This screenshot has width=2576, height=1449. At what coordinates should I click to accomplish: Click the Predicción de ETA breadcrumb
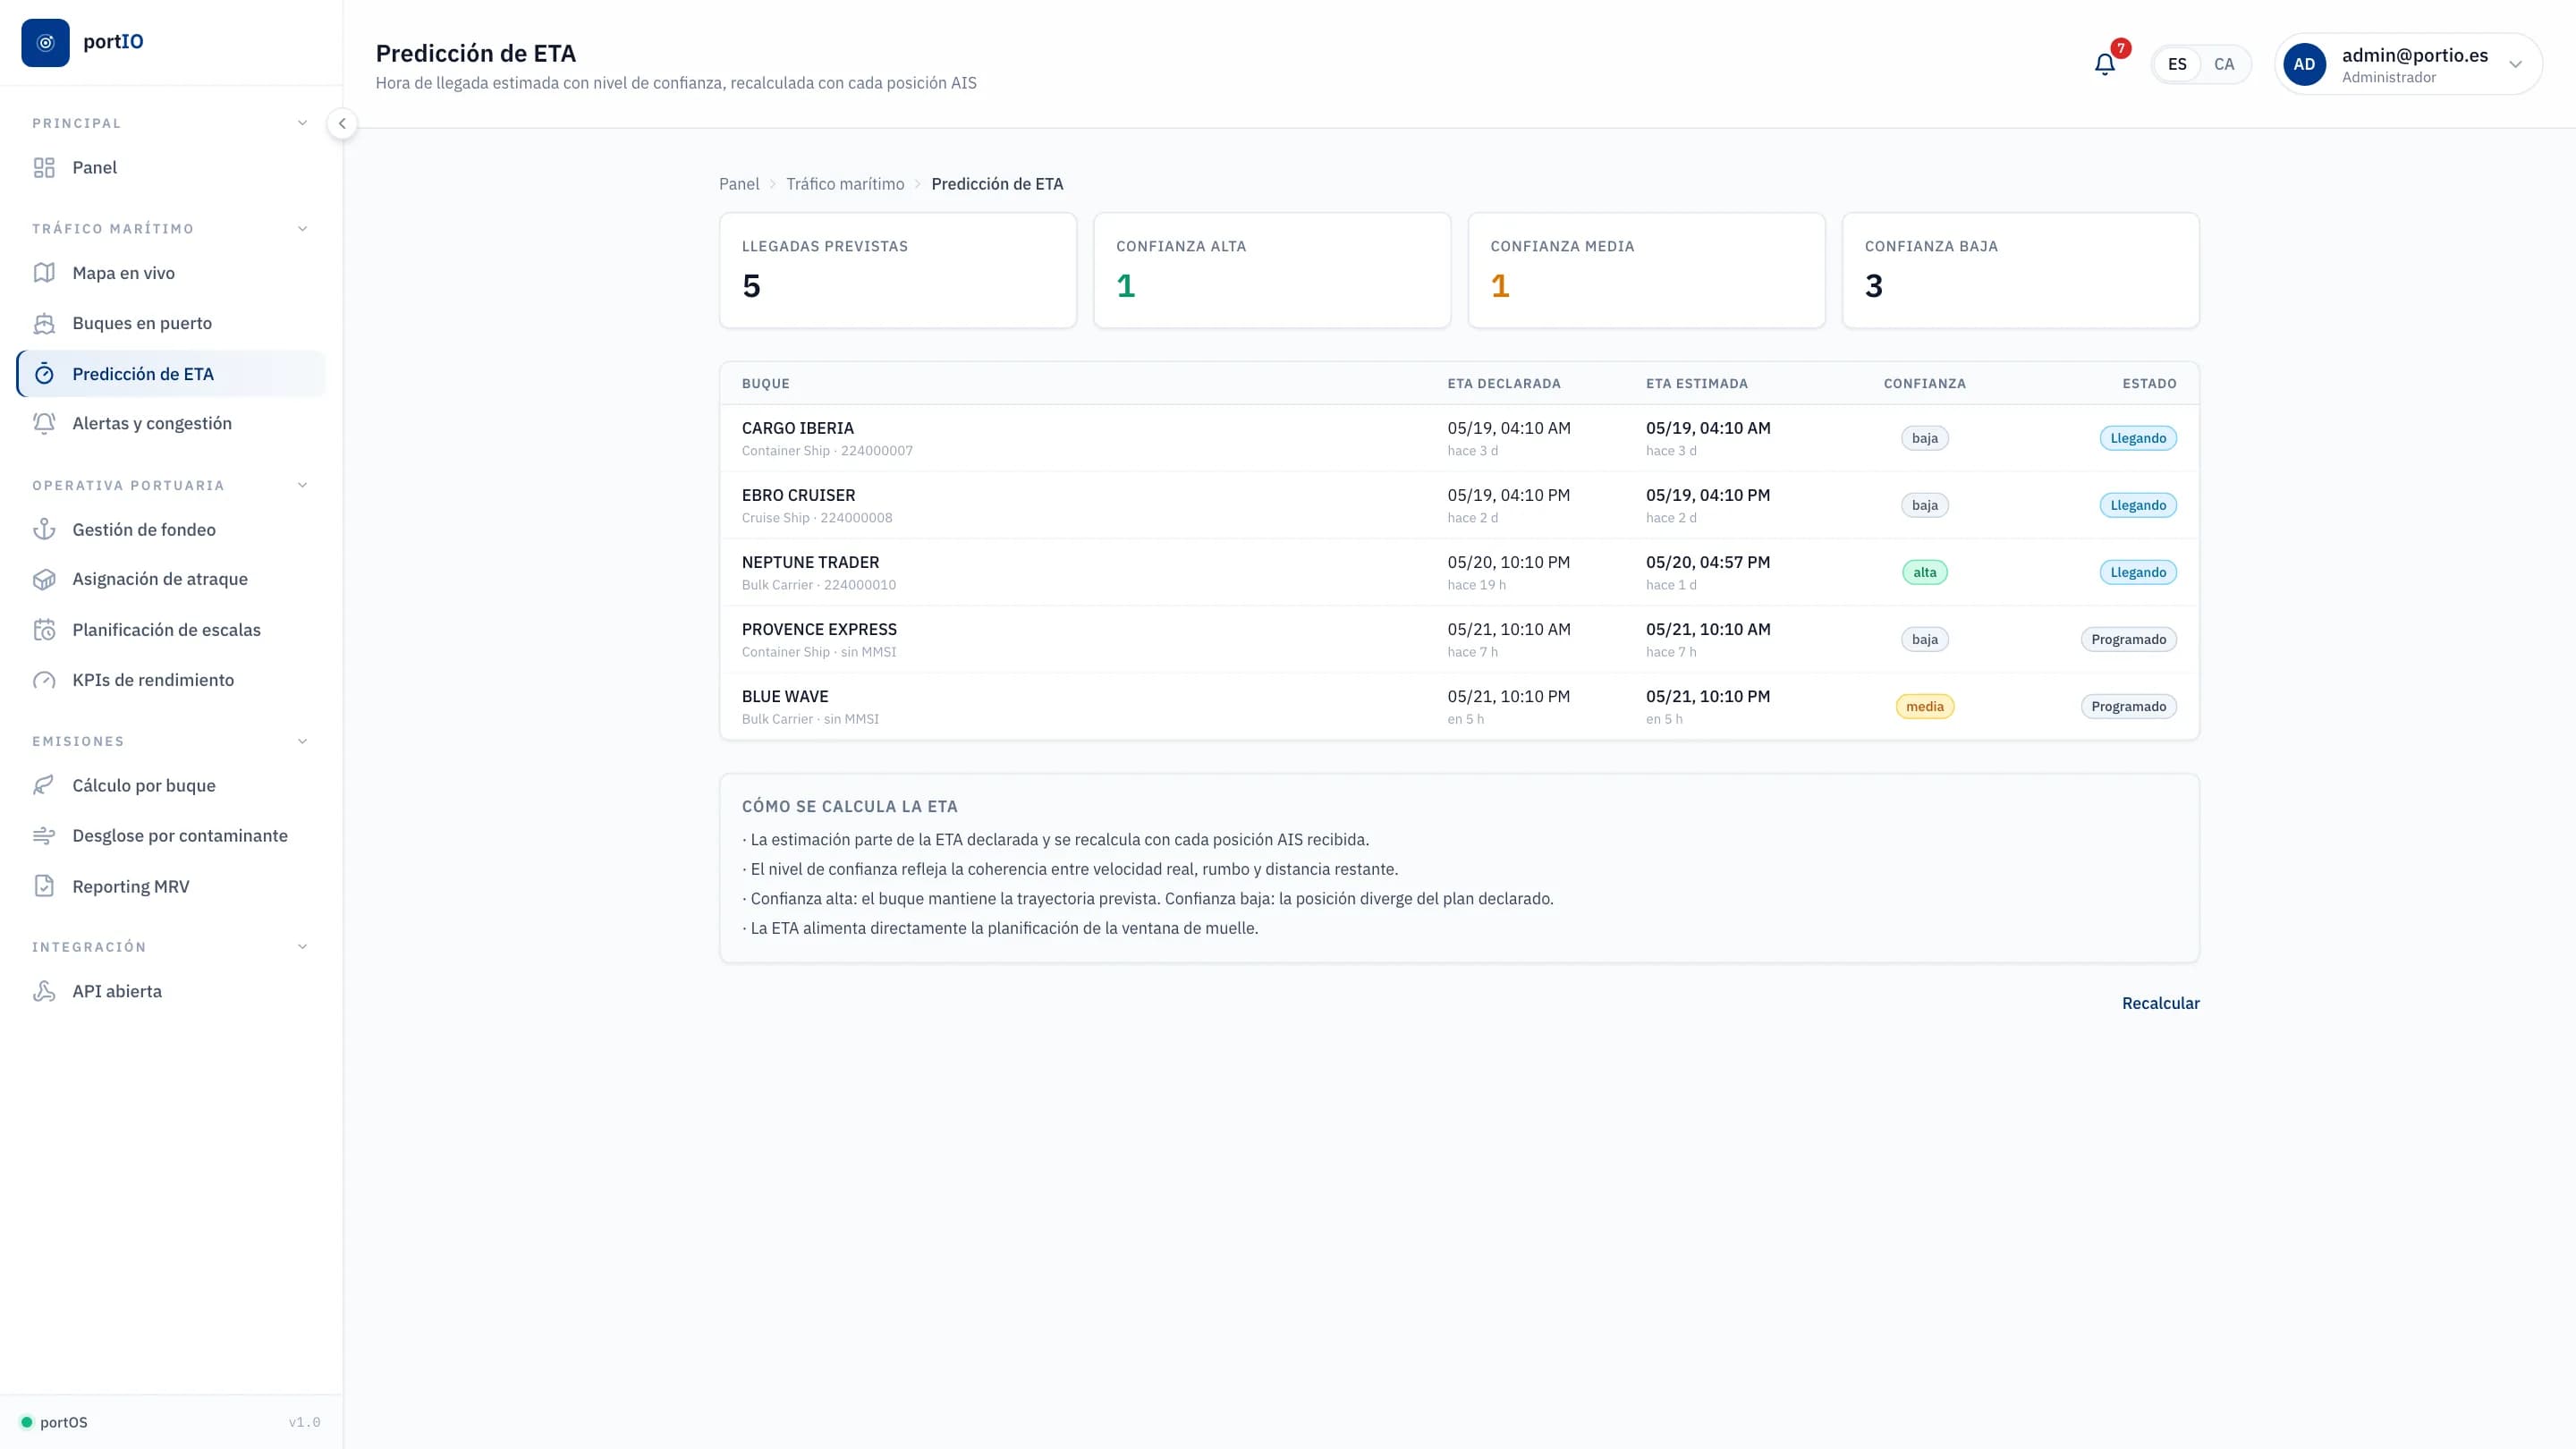coord(997,184)
